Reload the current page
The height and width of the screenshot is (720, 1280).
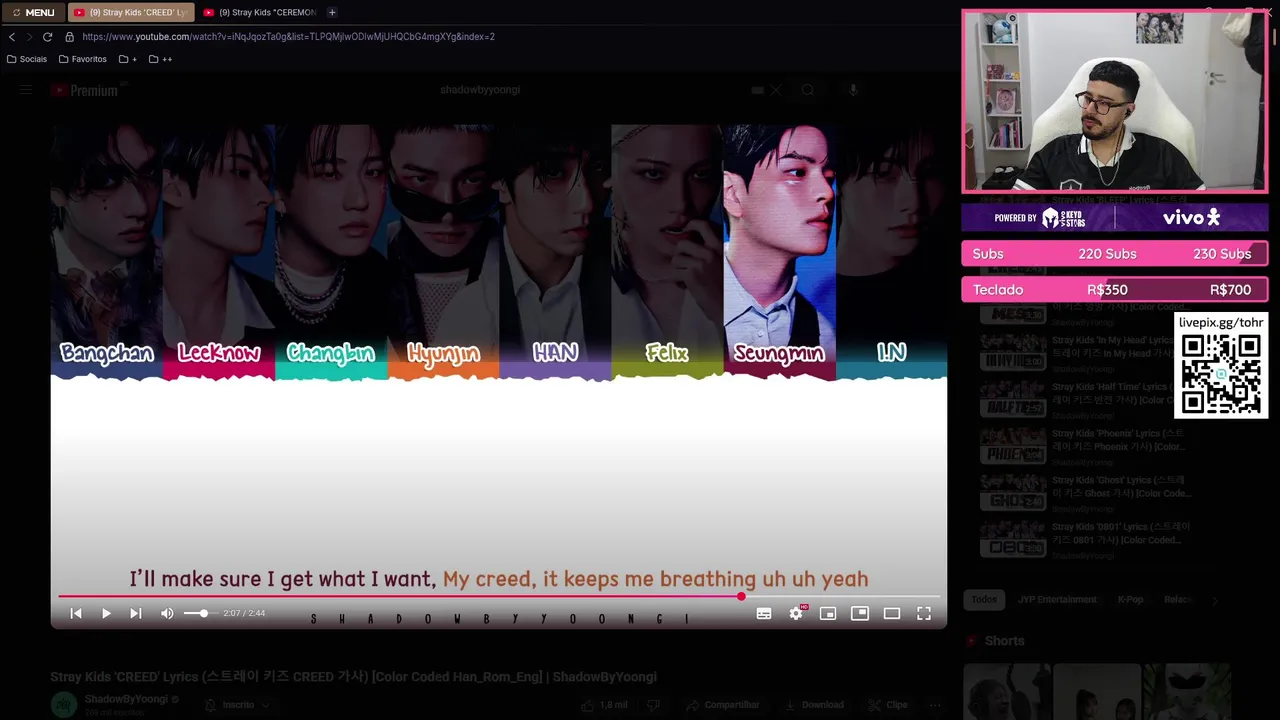pos(47,37)
